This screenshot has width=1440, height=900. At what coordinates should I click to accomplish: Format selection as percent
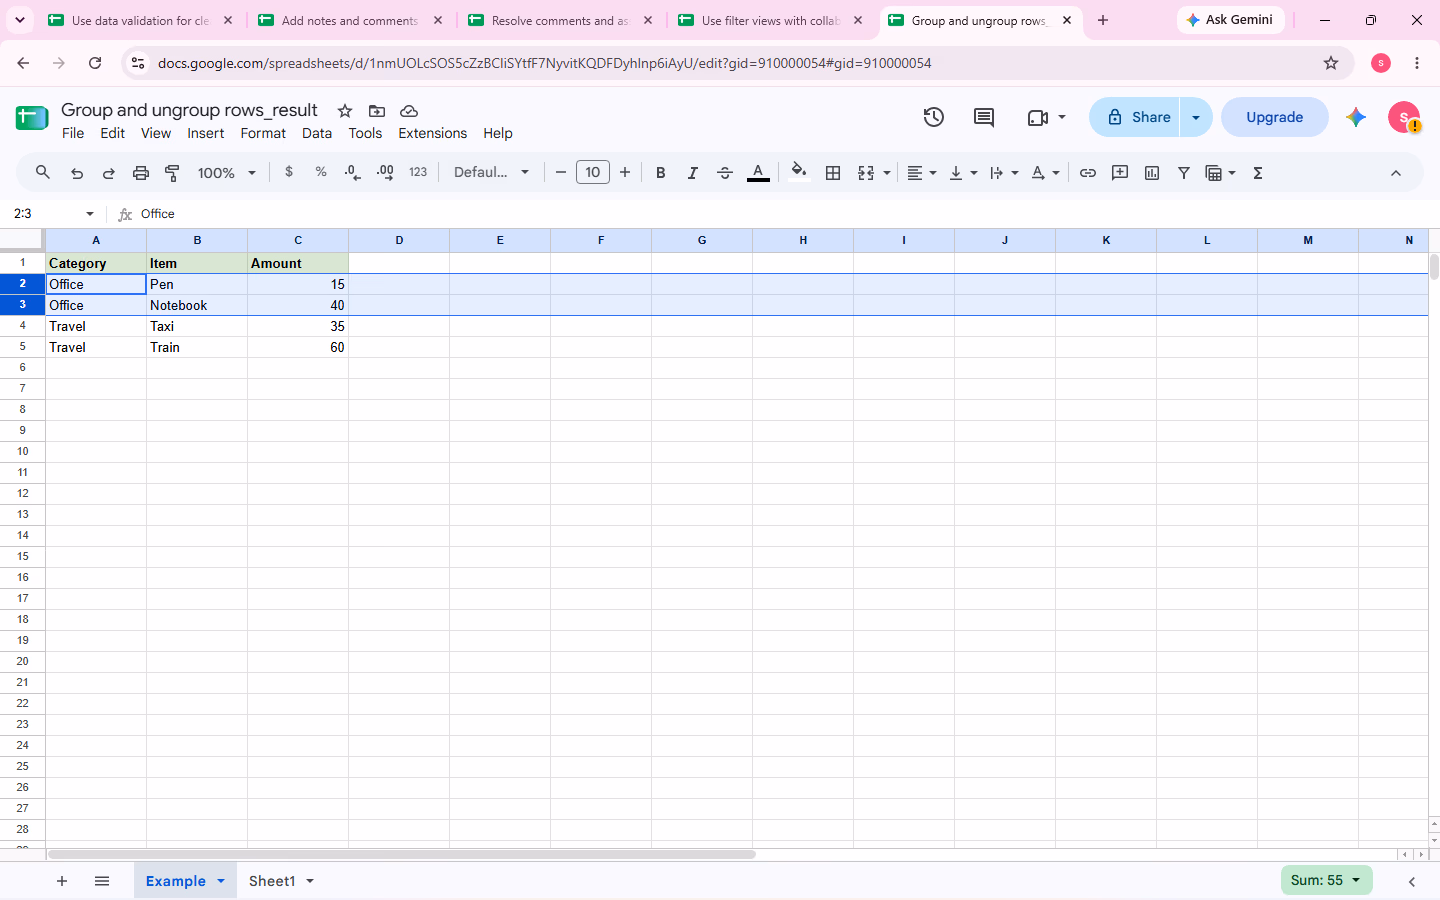321,172
